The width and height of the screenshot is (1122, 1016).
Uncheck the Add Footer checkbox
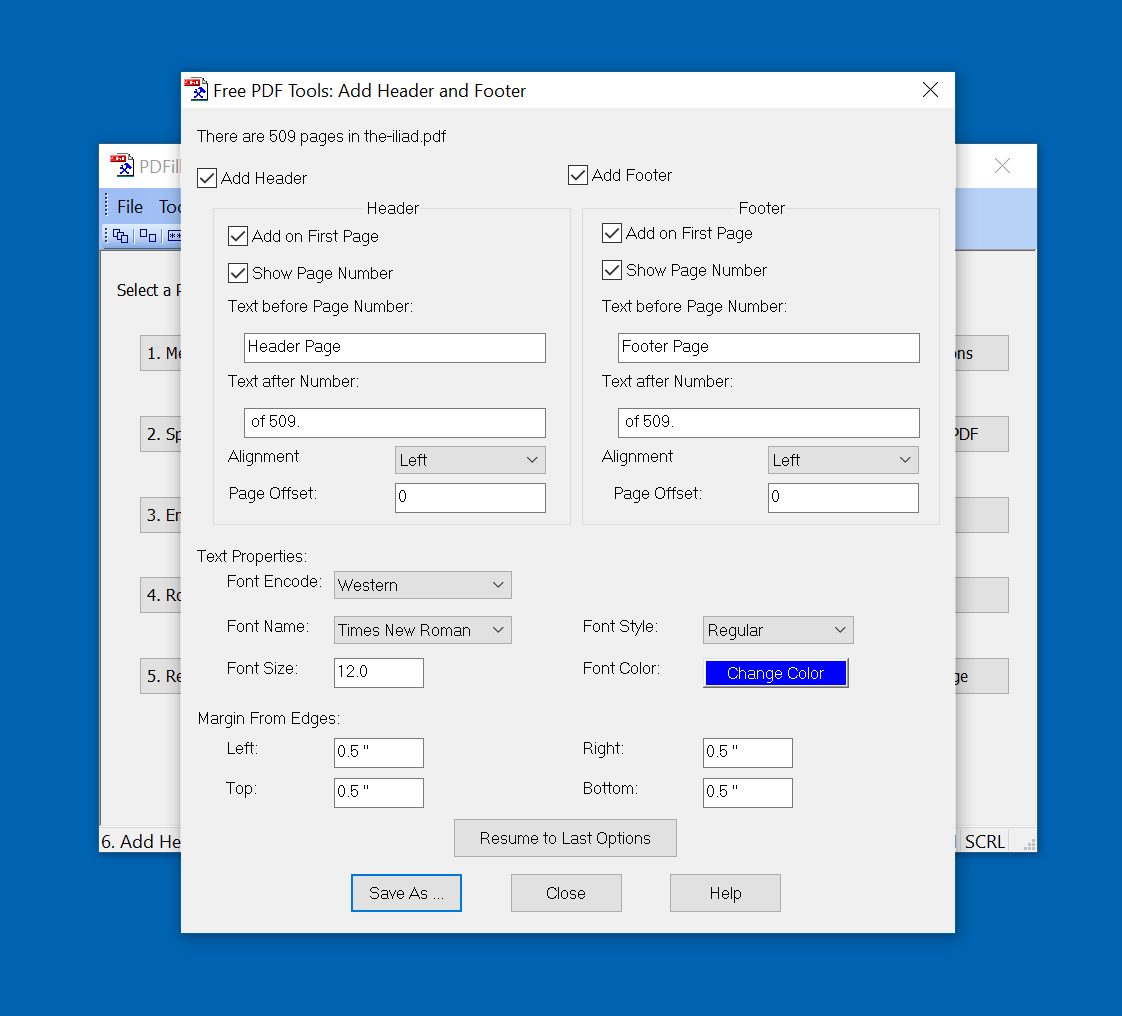coord(577,175)
